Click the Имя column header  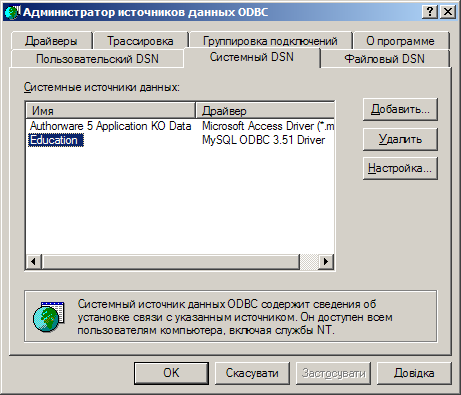click(110, 110)
